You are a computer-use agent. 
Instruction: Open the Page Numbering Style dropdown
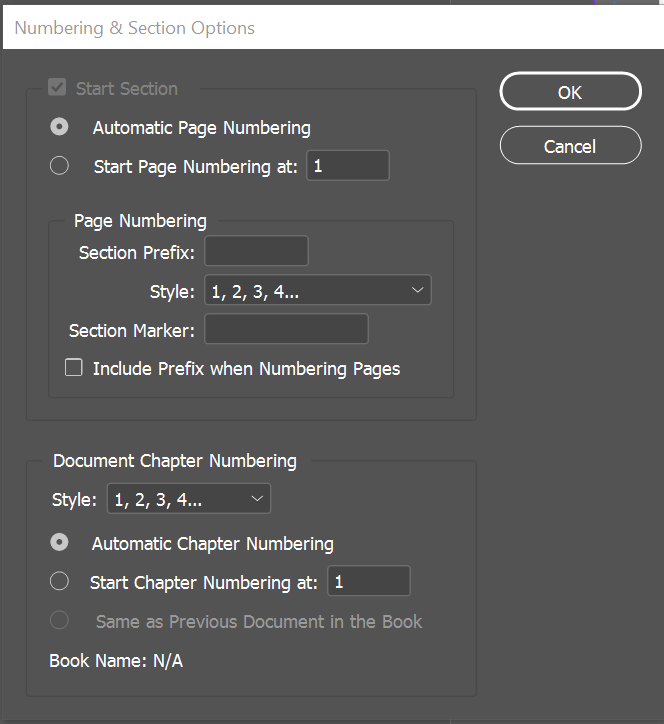[x=318, y=290]
